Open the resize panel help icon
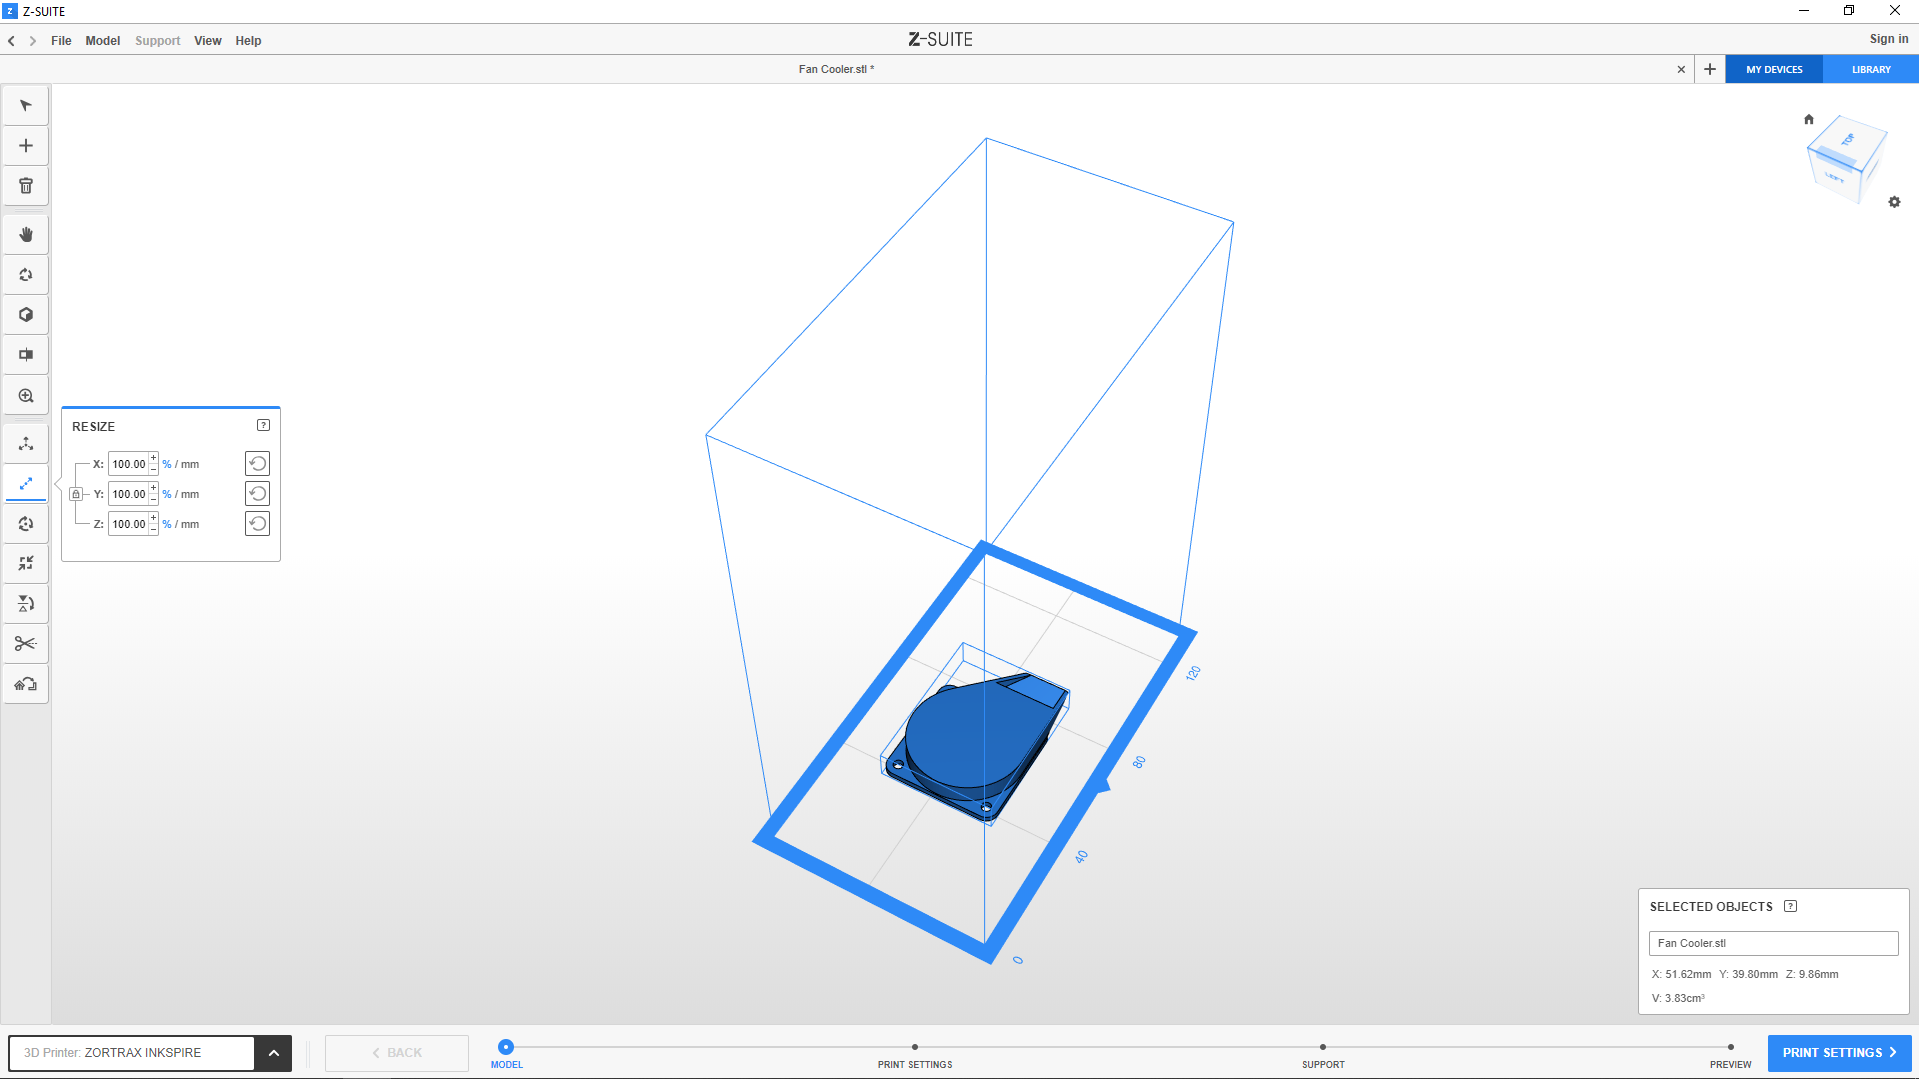 click(263, 425)
